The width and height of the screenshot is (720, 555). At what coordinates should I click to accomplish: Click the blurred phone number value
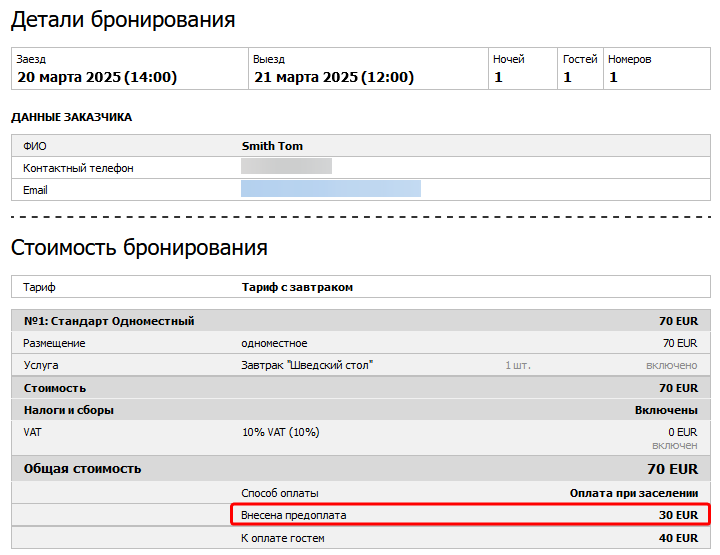point(287,166)
